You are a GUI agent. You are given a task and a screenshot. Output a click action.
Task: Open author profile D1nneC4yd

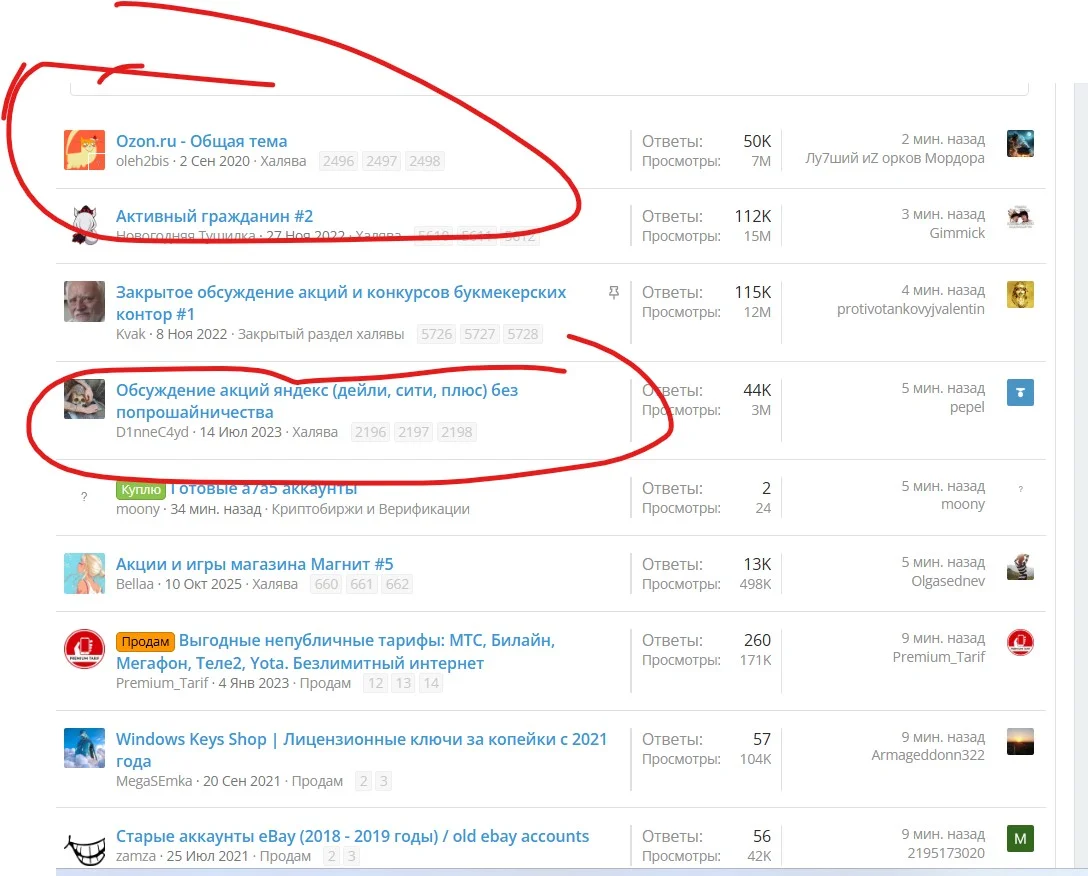pos(152,432)
